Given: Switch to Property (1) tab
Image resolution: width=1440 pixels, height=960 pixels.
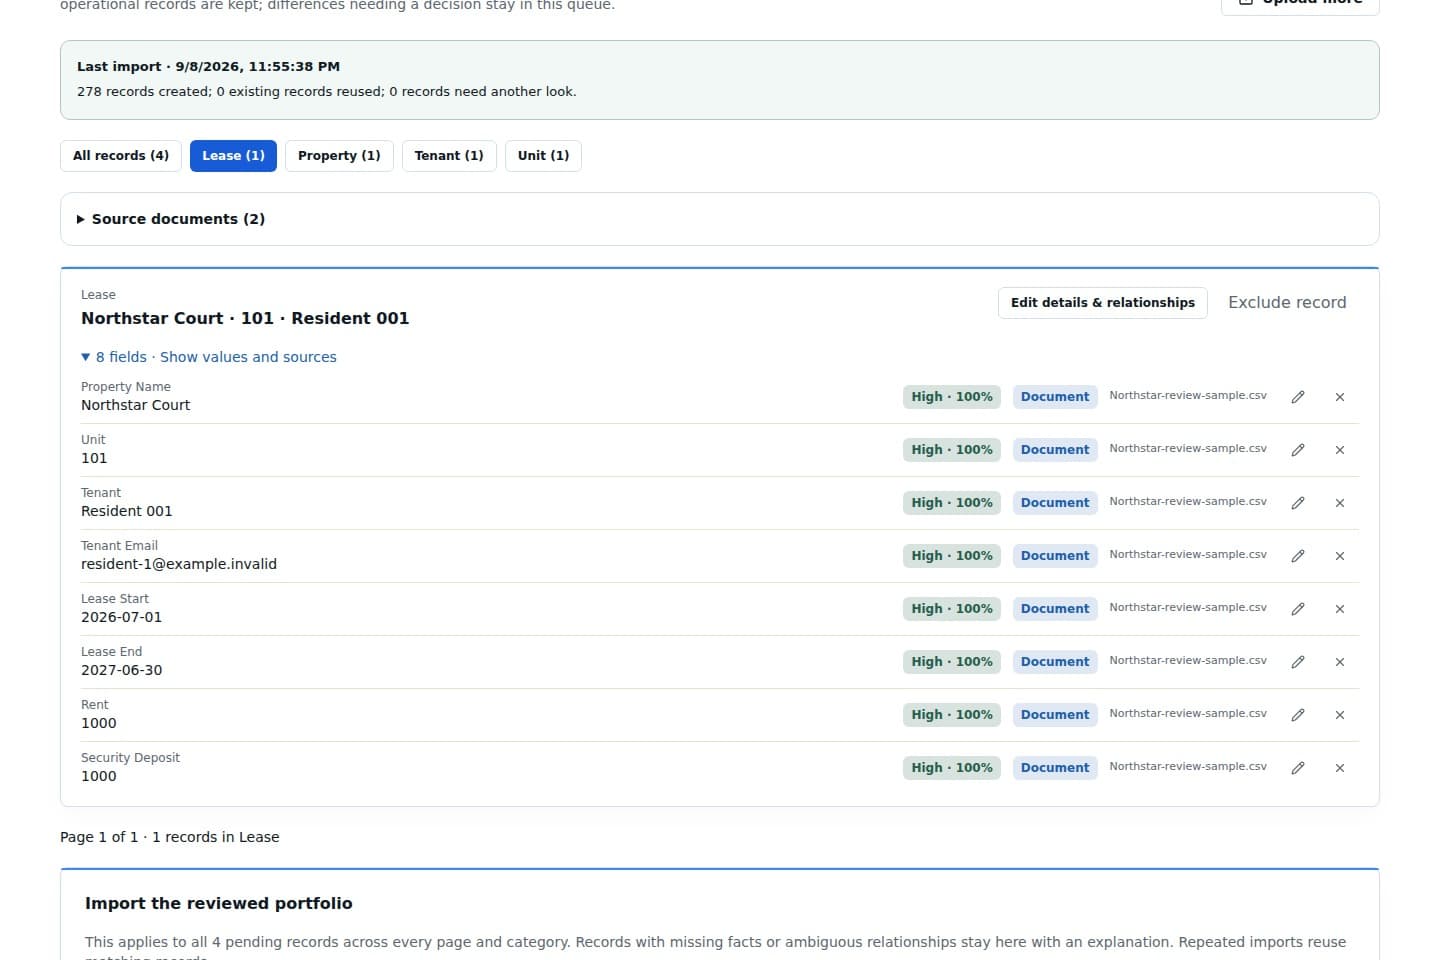Looking at the screenshot, I should 339,156.
